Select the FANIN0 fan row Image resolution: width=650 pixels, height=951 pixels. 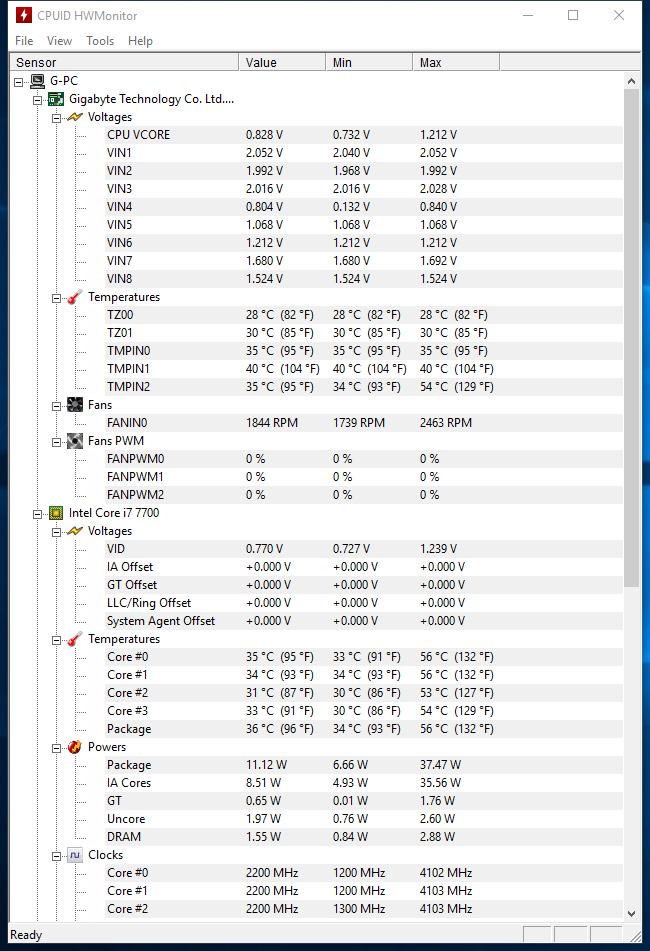tap(364, 423)
